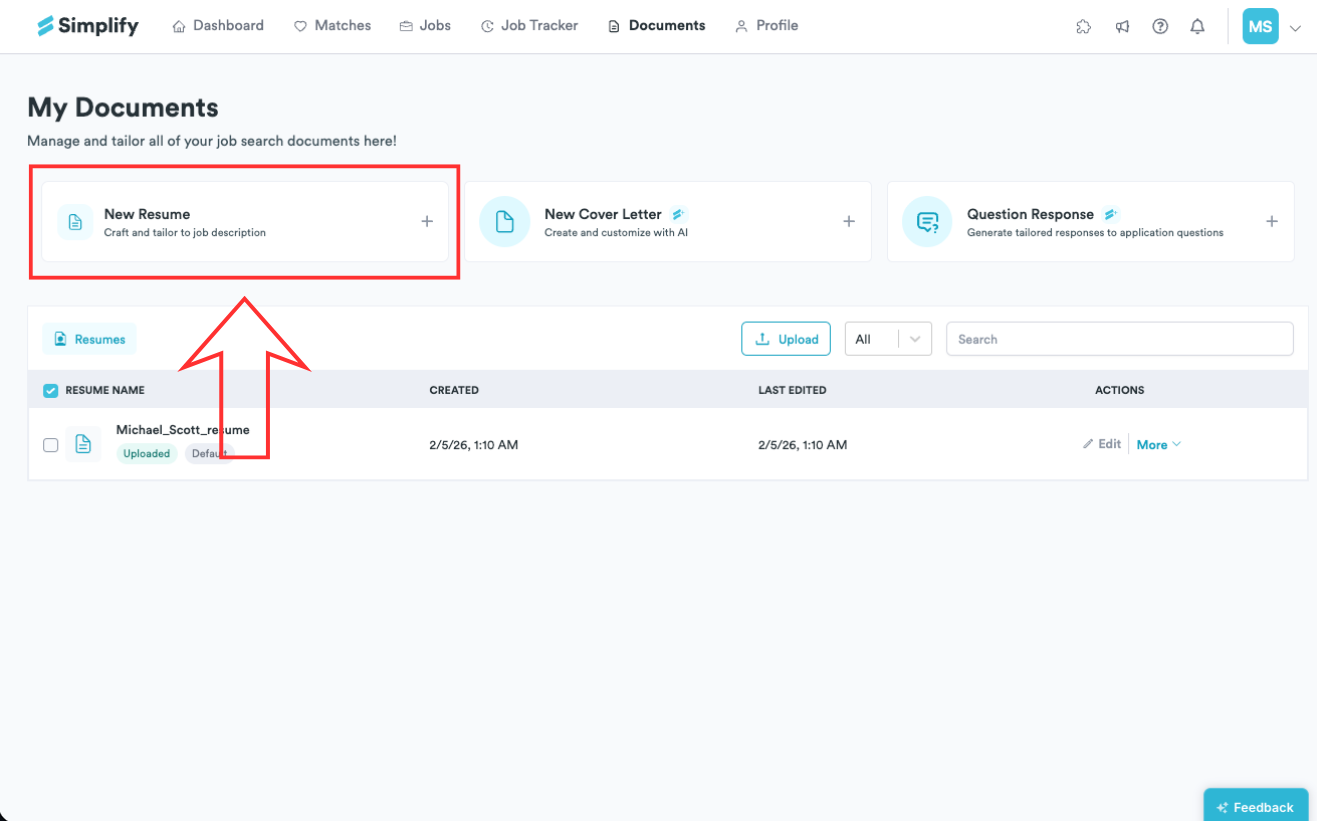Click the Uploaded tag

pos(147,454)
